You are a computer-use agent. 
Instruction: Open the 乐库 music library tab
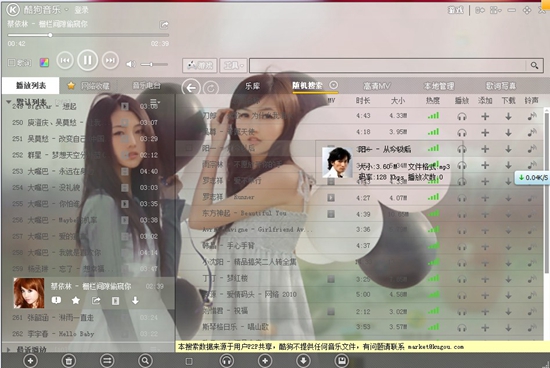(253, 86)
